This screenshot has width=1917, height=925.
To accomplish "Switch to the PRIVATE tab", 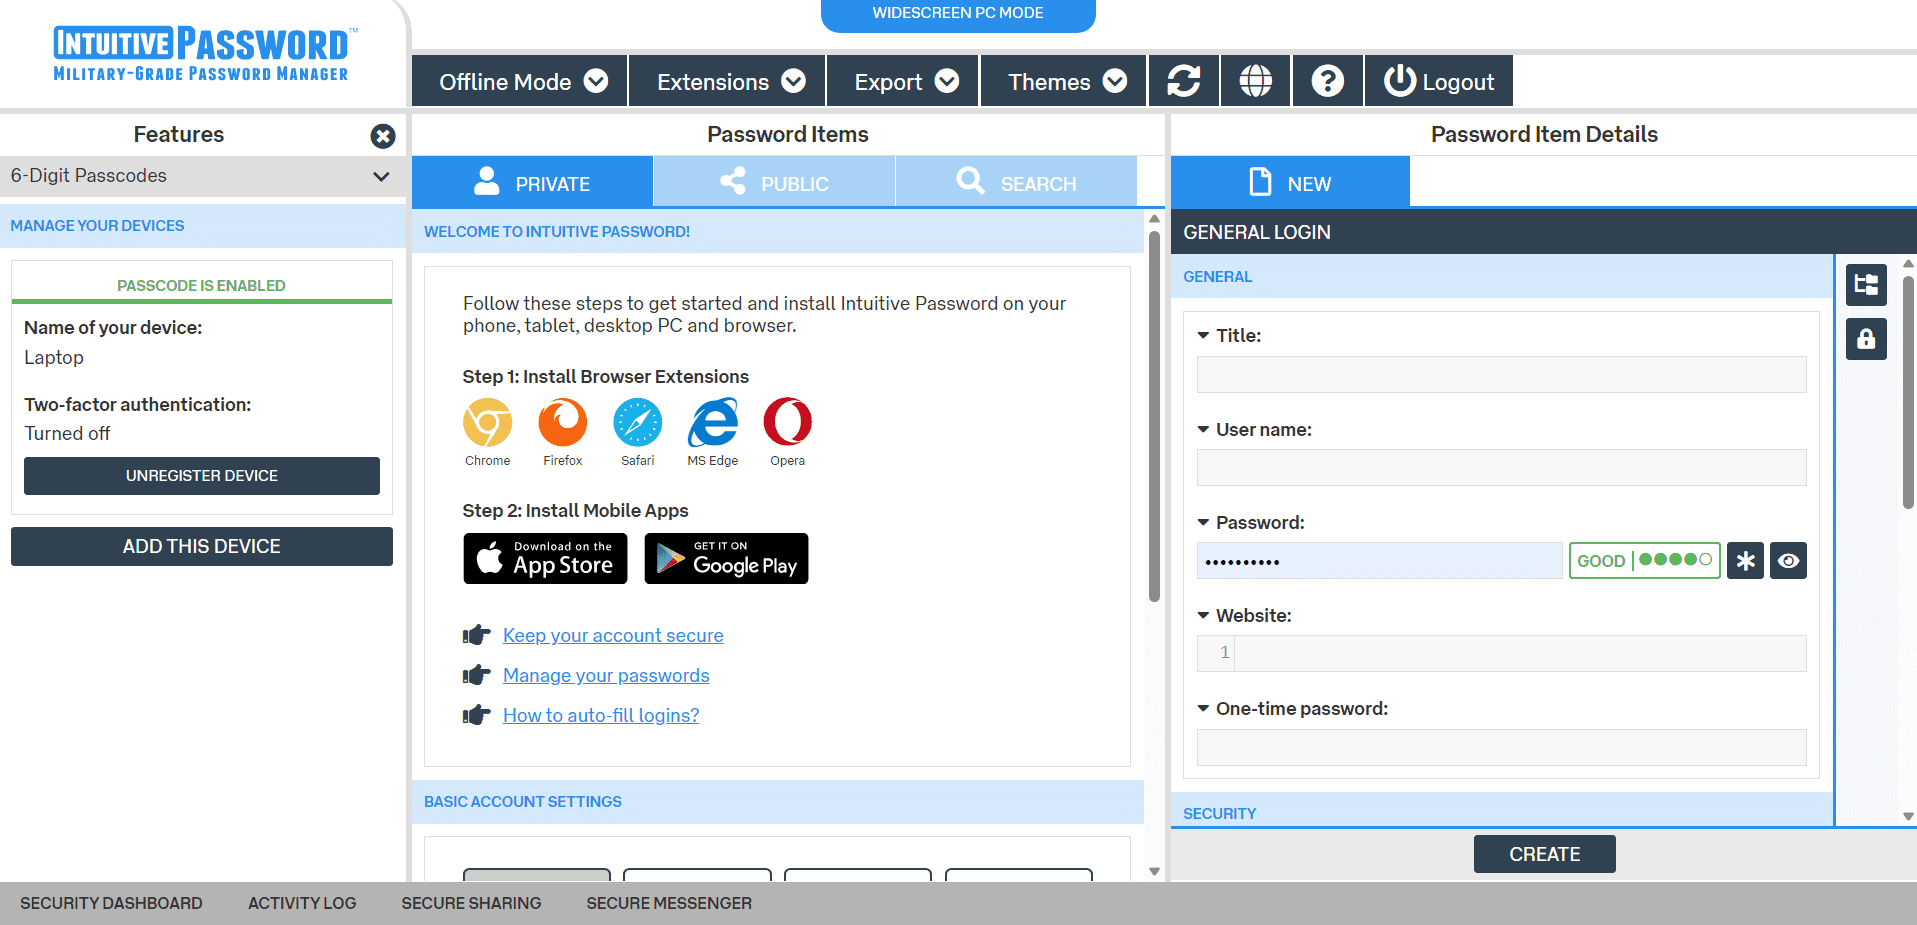I will coord(532,182).
